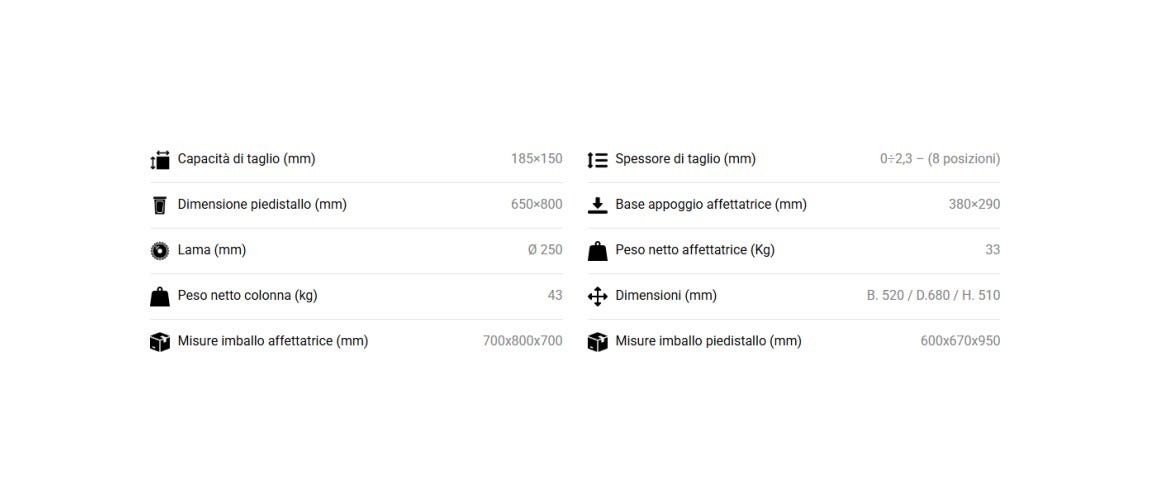
Task: Click the Base appoggio affettatrice (mm) label
Action: coord(711,204)
